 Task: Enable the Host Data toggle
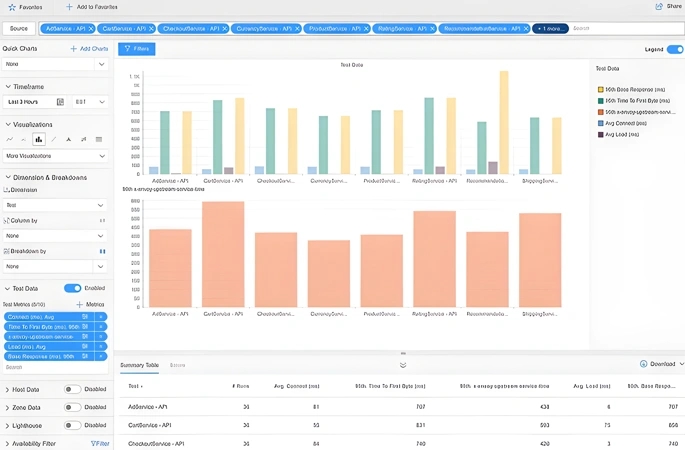click(73, 389)
